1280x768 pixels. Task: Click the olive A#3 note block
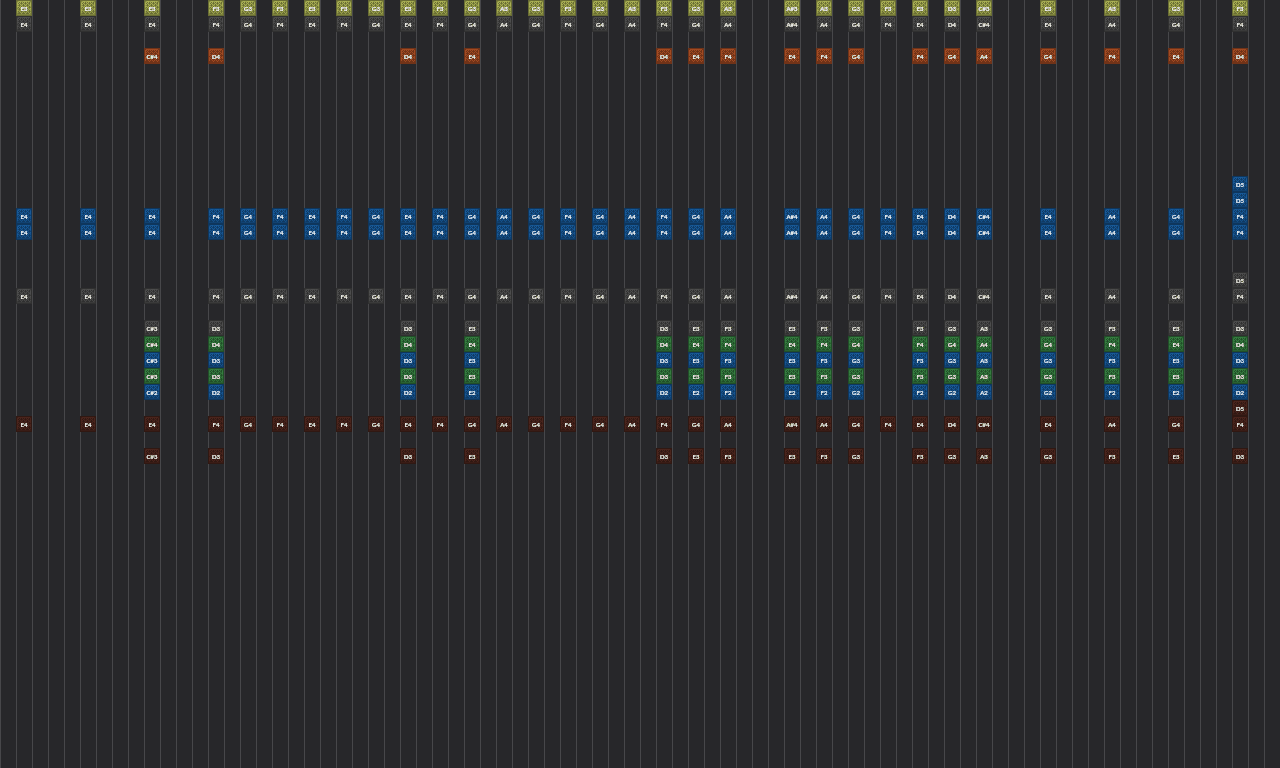click(x=792, y=8)
